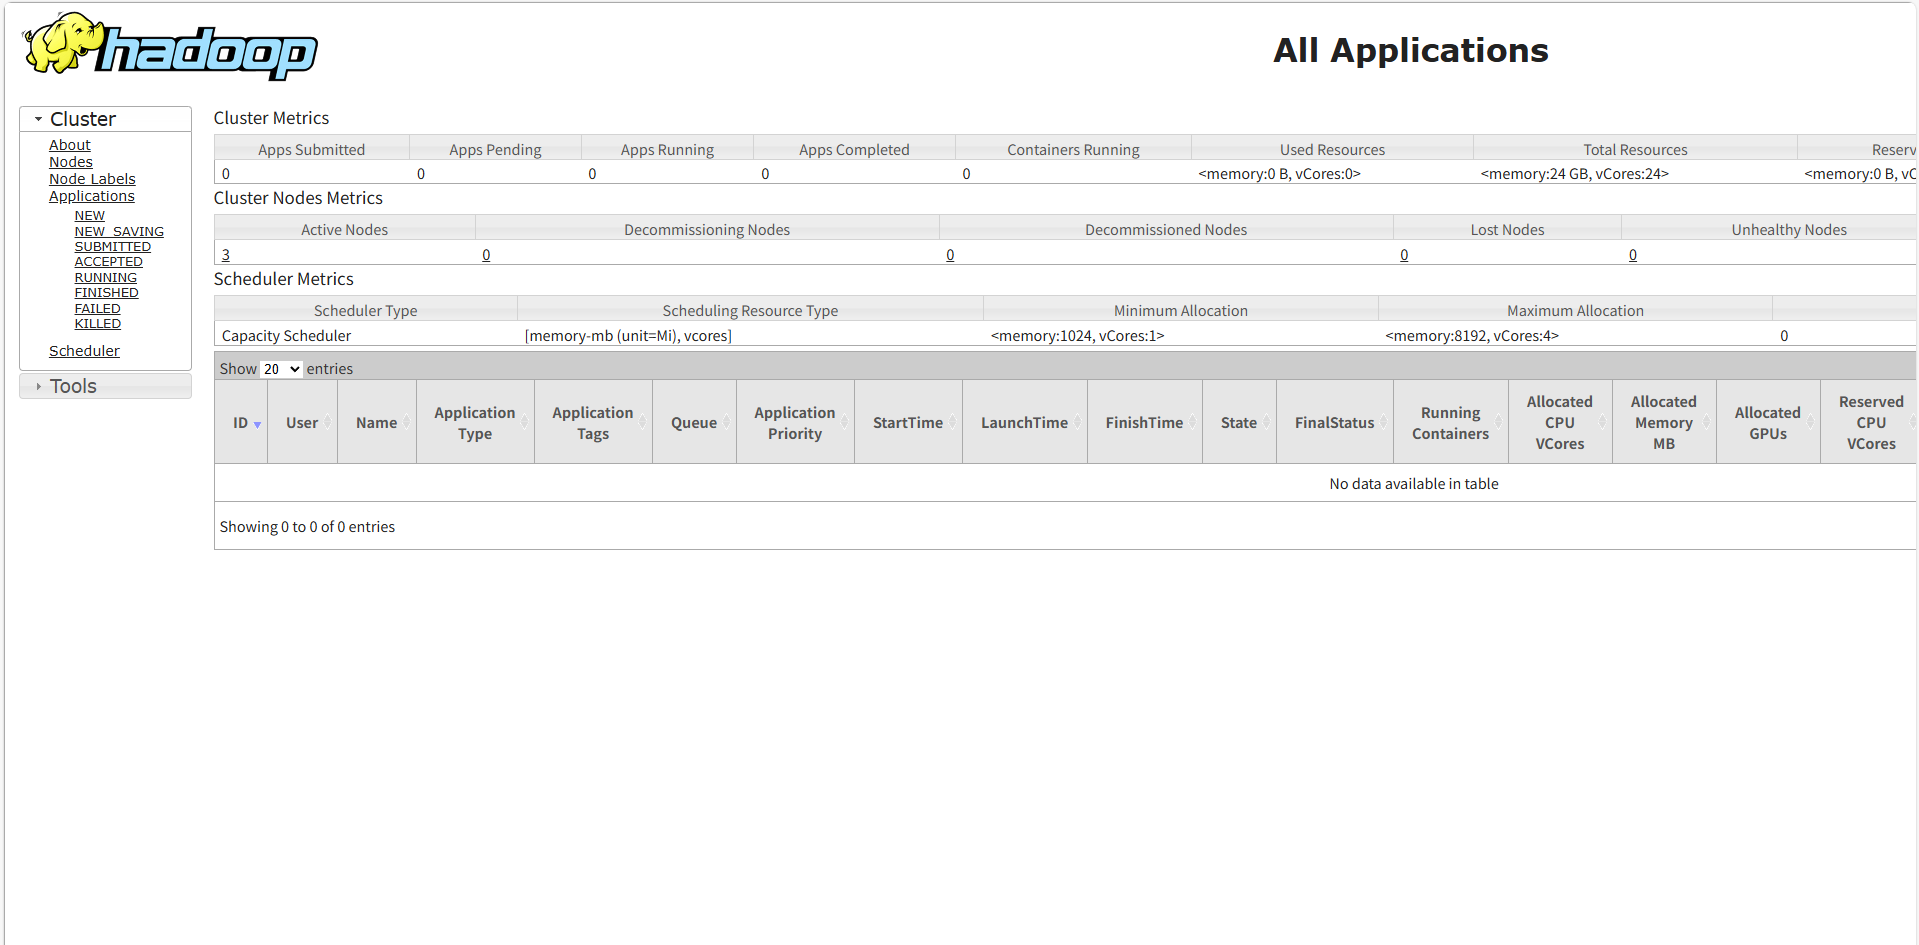
Task: Sort by Allocated Memory MB column
Action: point(1664,423)
